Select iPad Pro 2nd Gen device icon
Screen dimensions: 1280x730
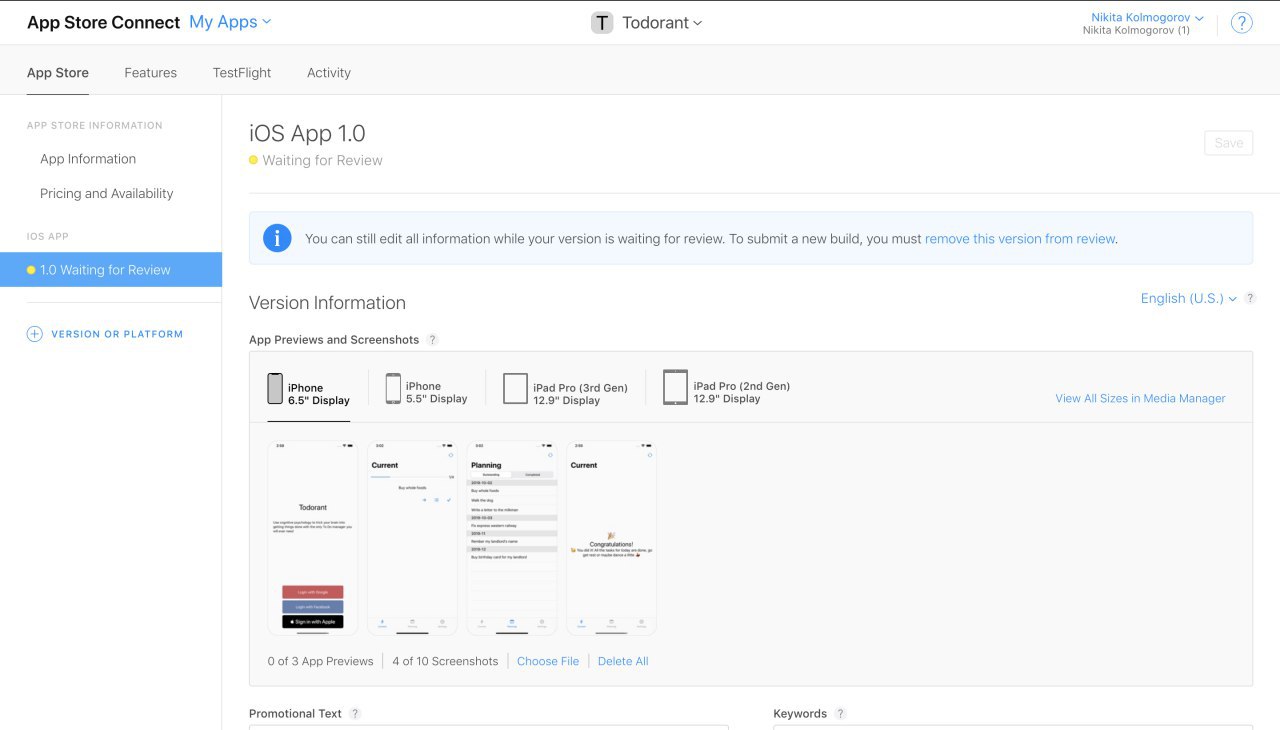675,387
